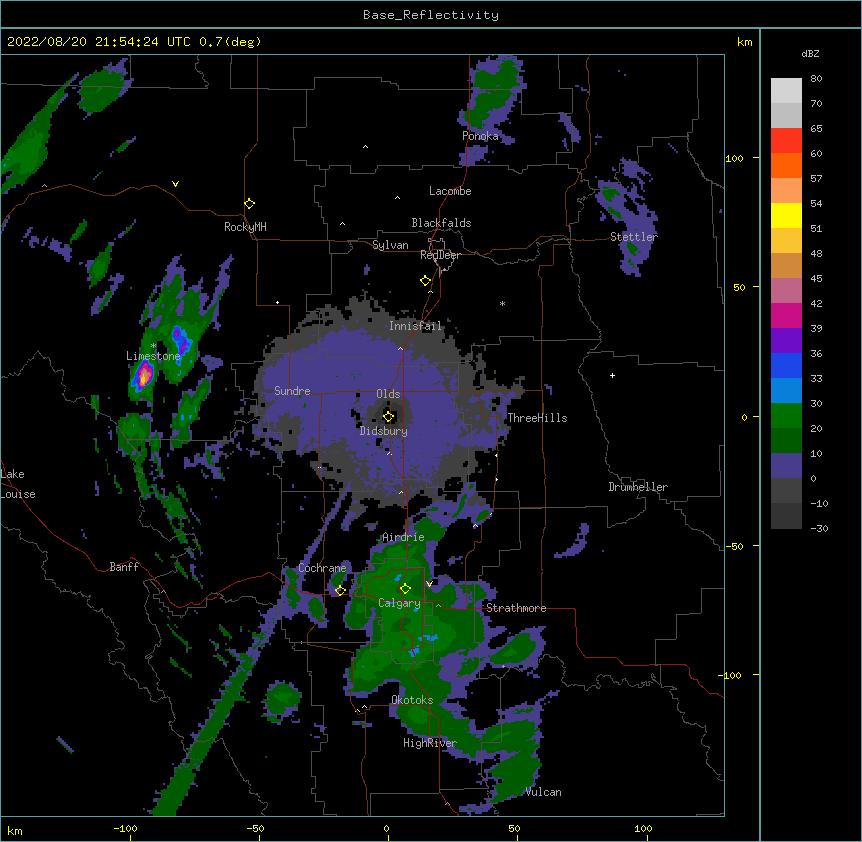
Task: Select the light gray 70–80 dBZ legend swatch
Action: tap(786, 91)
